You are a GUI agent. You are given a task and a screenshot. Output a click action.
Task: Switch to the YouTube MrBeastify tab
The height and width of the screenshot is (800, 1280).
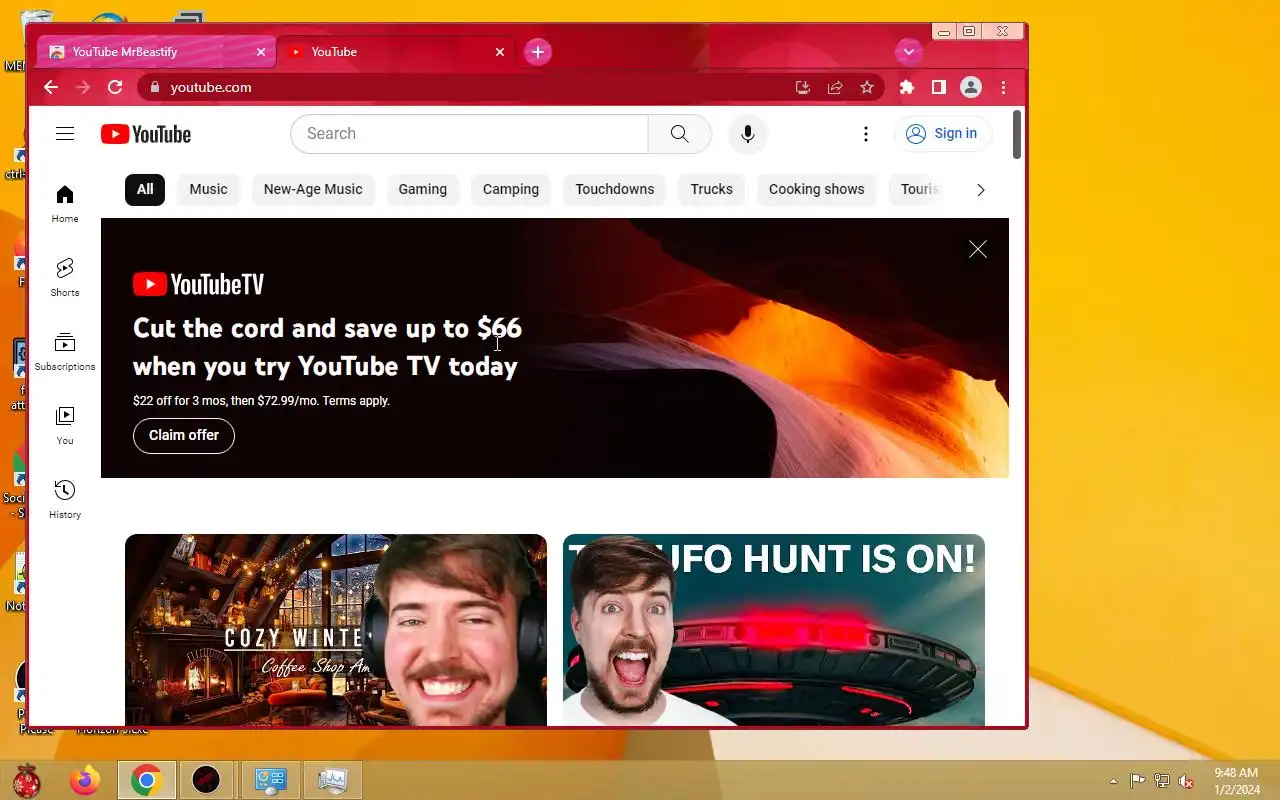(158, 52)
